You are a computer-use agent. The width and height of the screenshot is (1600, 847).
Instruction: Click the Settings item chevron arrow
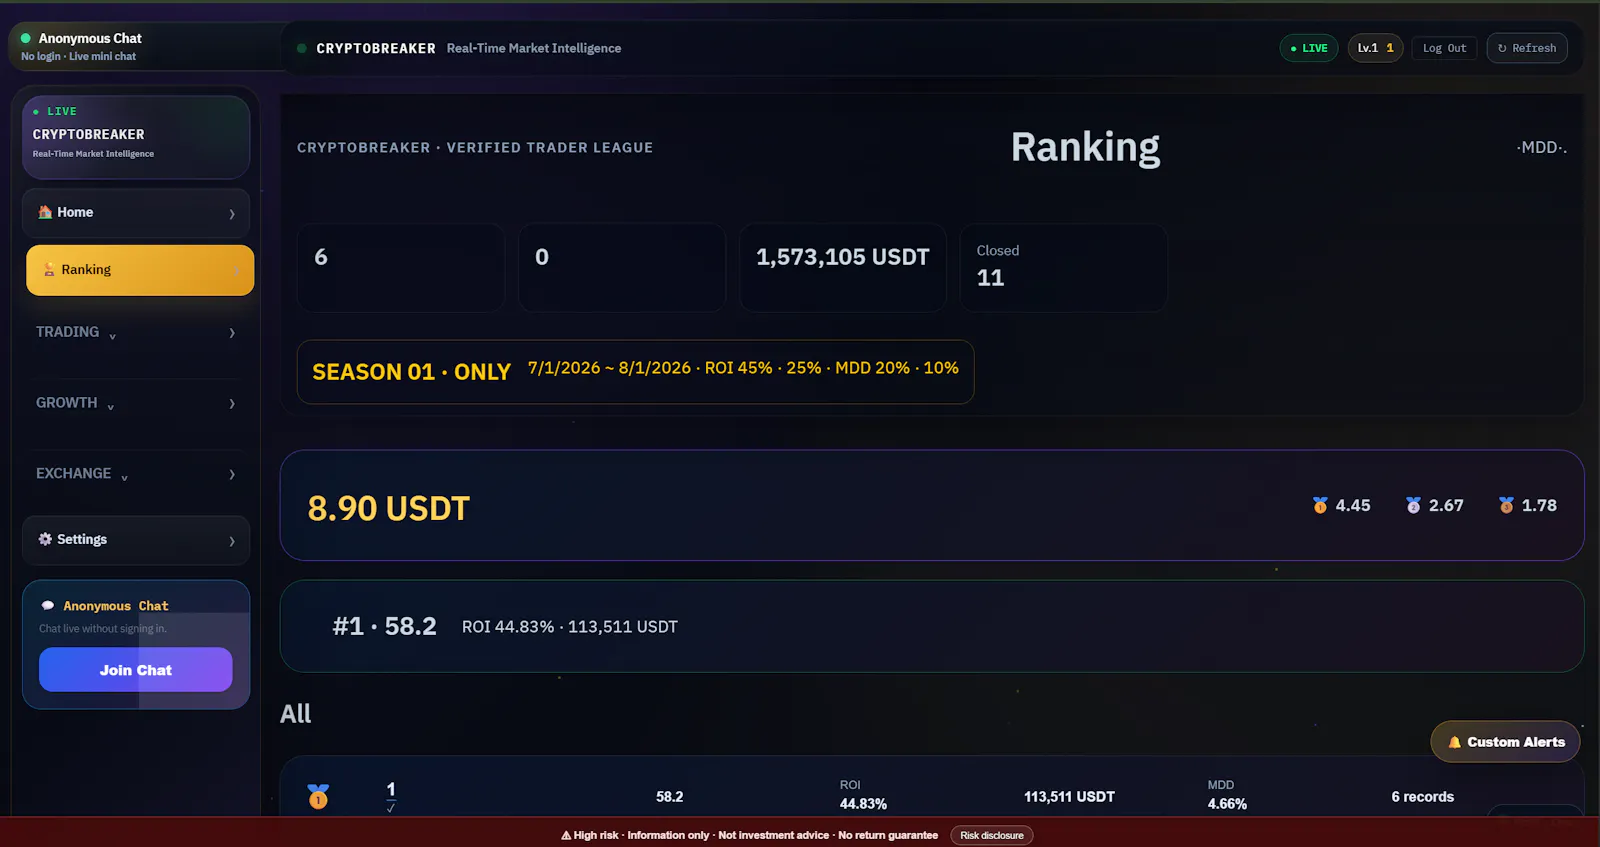click(x=232, y=541)
